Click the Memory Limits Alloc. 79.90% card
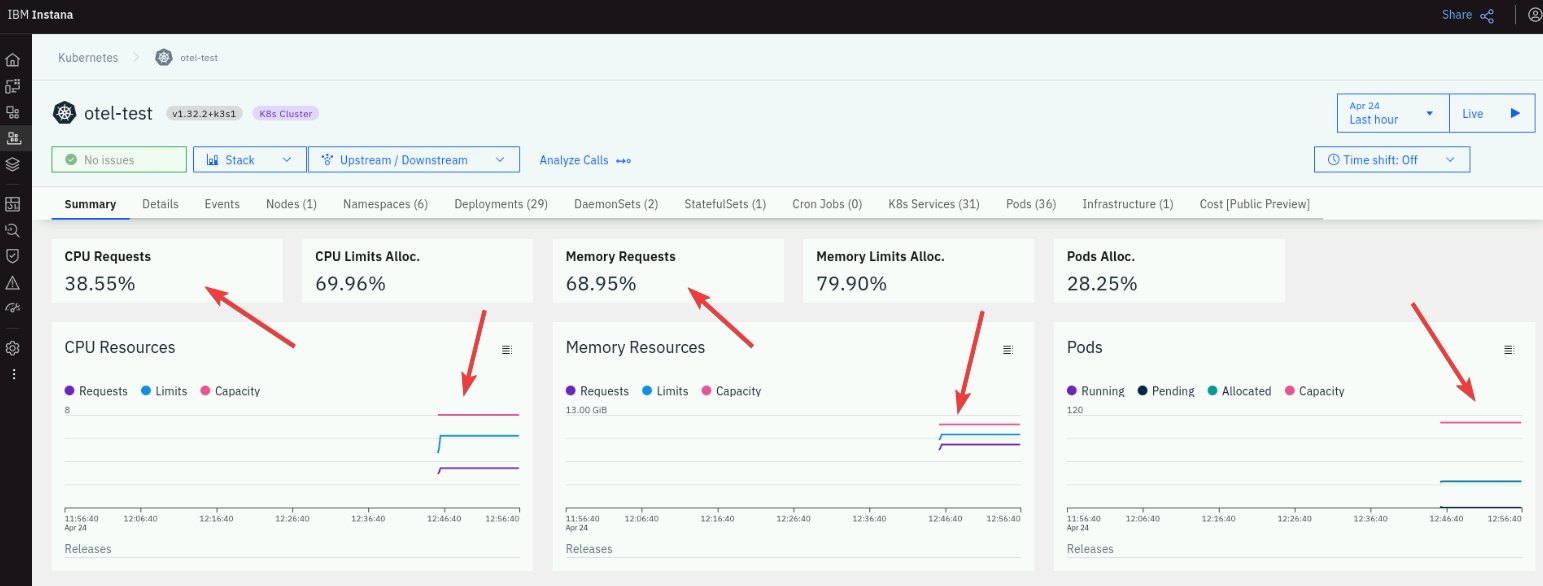Screen dimensions: 1543x586 (x=919, y=270)
